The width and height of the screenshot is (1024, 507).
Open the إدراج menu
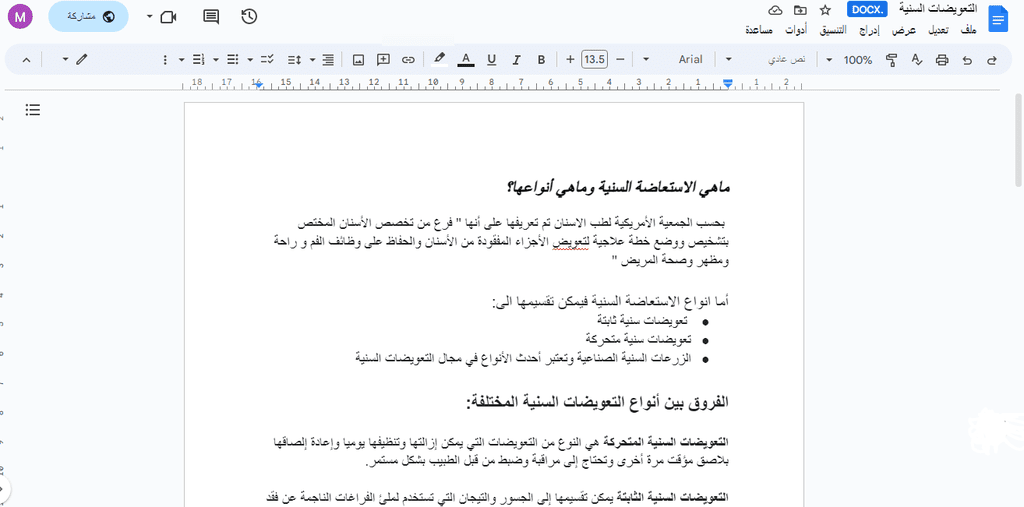[x=871, y=31]
